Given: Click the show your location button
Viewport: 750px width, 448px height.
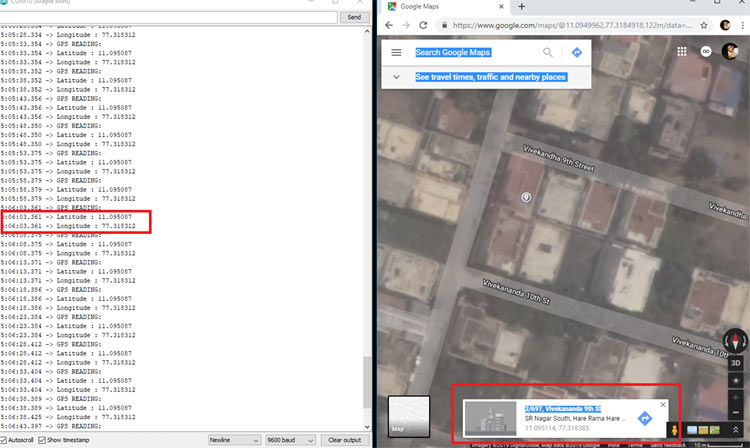Looking at the screenshot, I should pyautogui.click(x=736, y=381).
